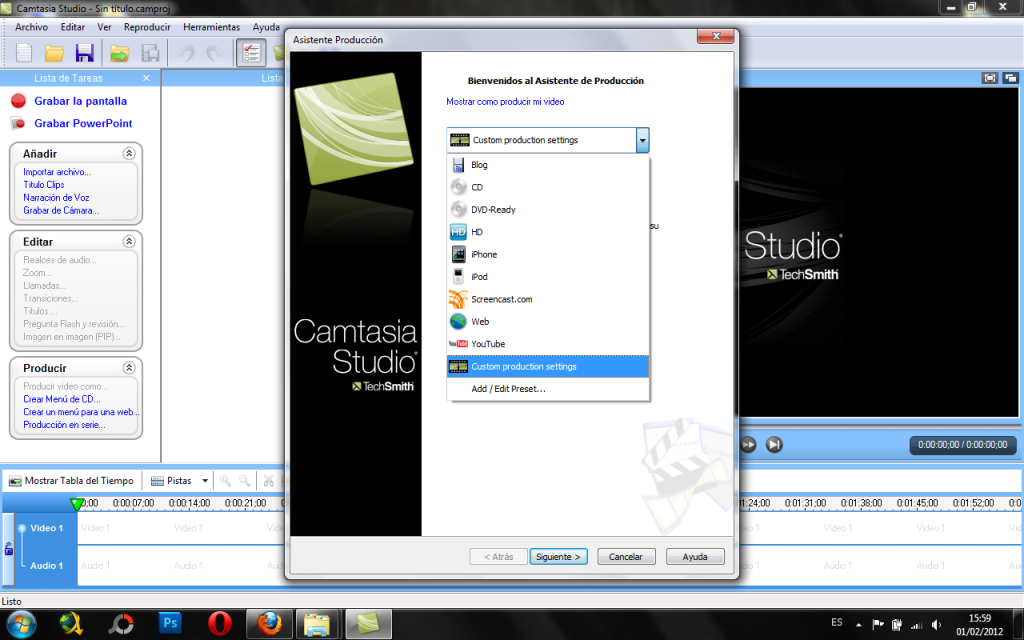Screen dimensions: 1024x640
Task: Choose the YouTube preset
Action: [548, 344]
